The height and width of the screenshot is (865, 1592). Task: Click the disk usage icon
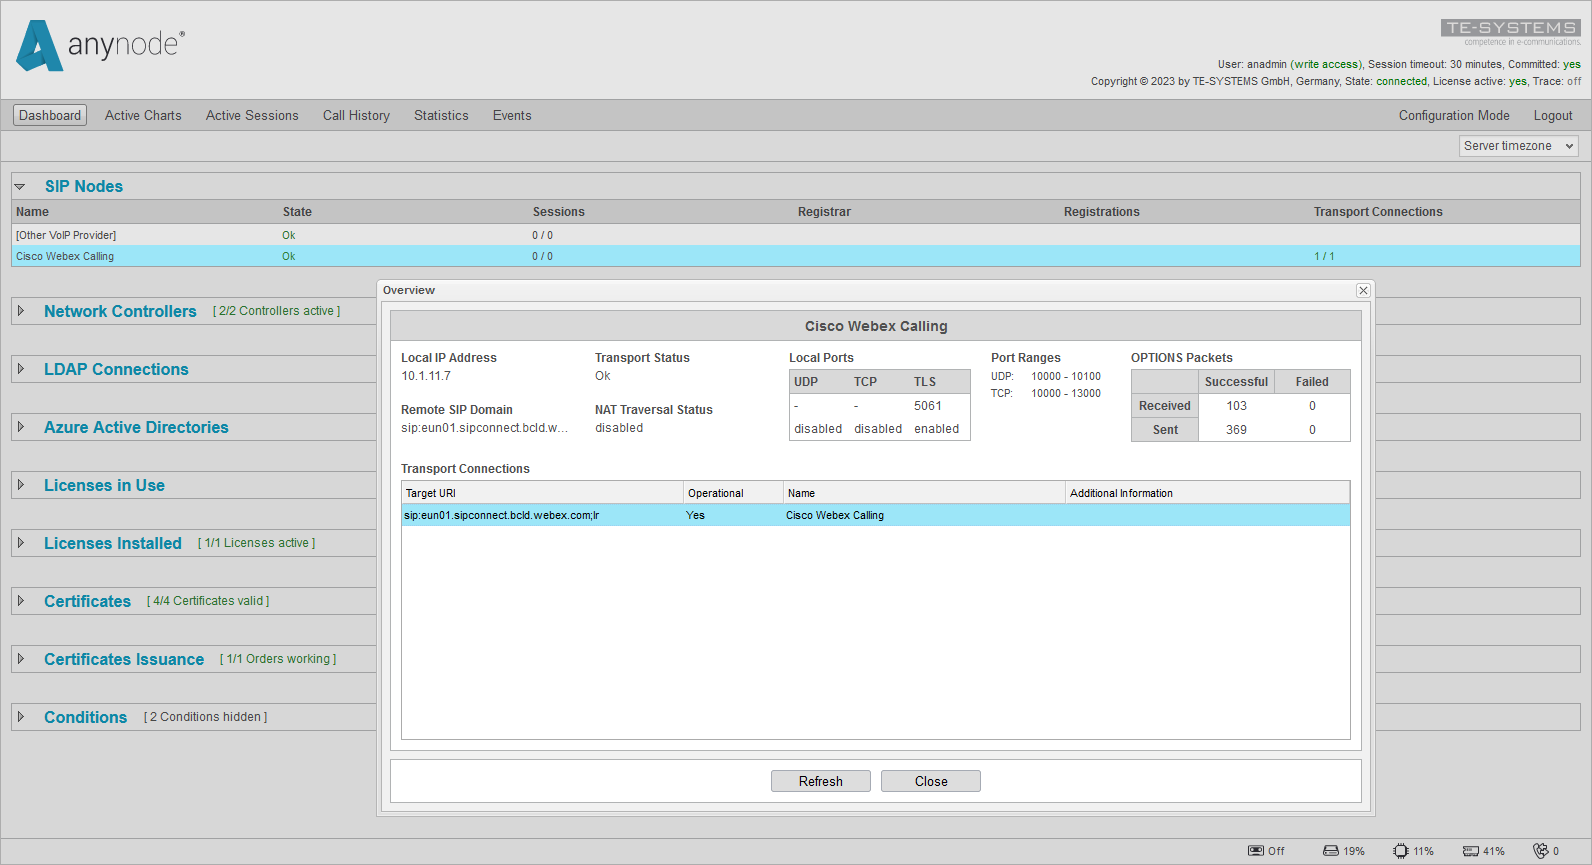tap(1331, 851)
